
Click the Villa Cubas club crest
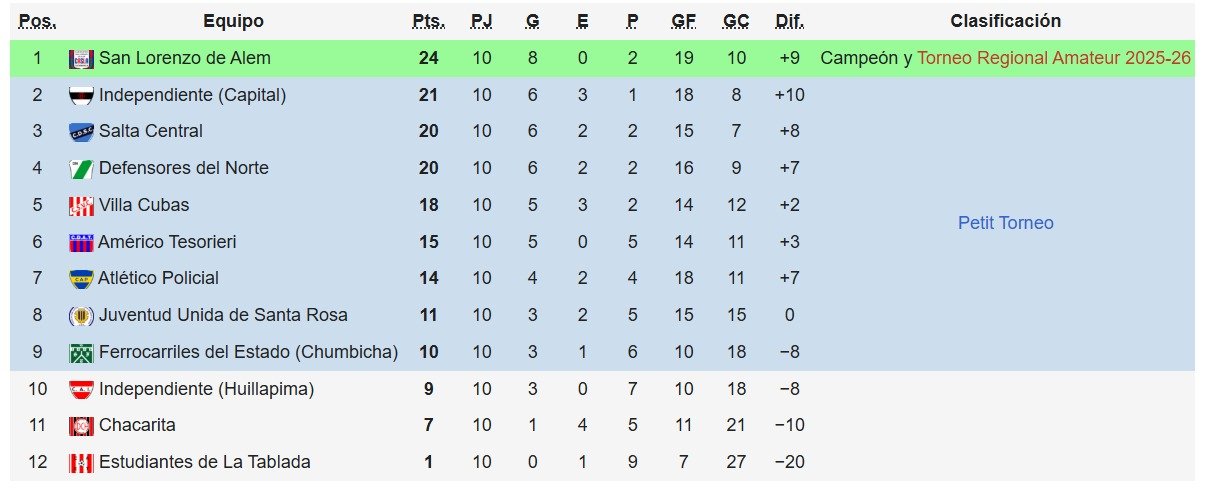tap(81, 206)
